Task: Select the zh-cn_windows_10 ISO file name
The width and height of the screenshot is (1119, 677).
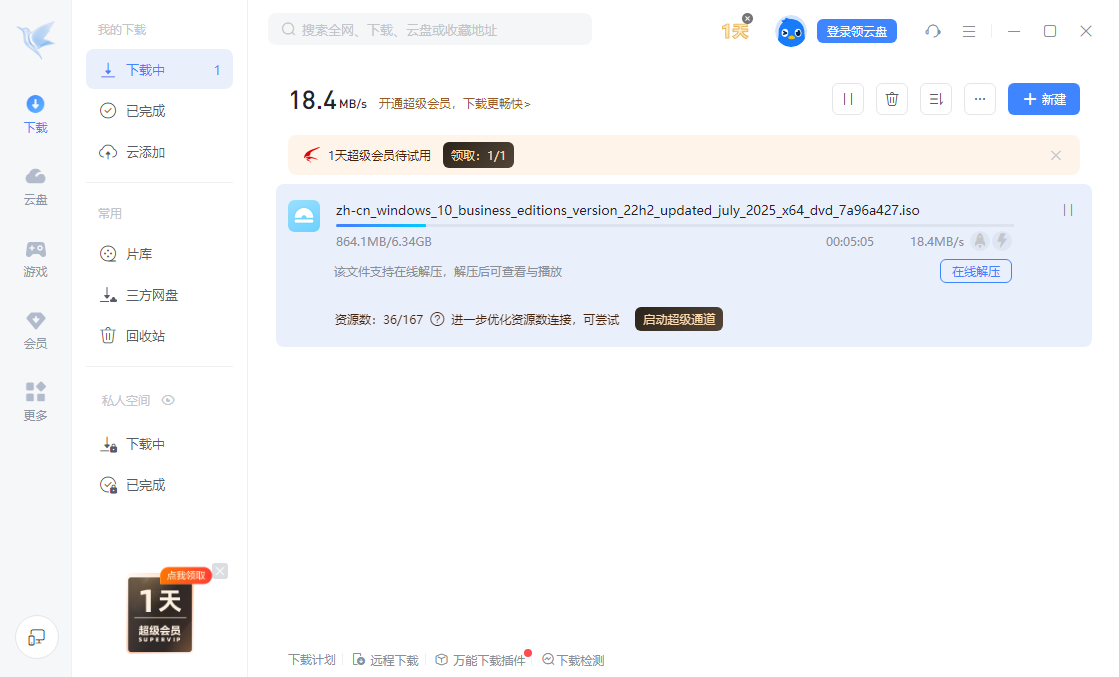Action: click(627, 210)
